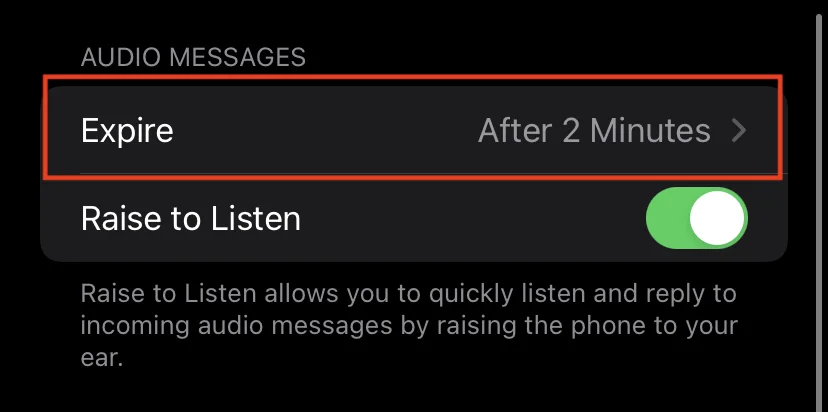
Task: Tap the Raise to Listen row
Action: point(413,218)
